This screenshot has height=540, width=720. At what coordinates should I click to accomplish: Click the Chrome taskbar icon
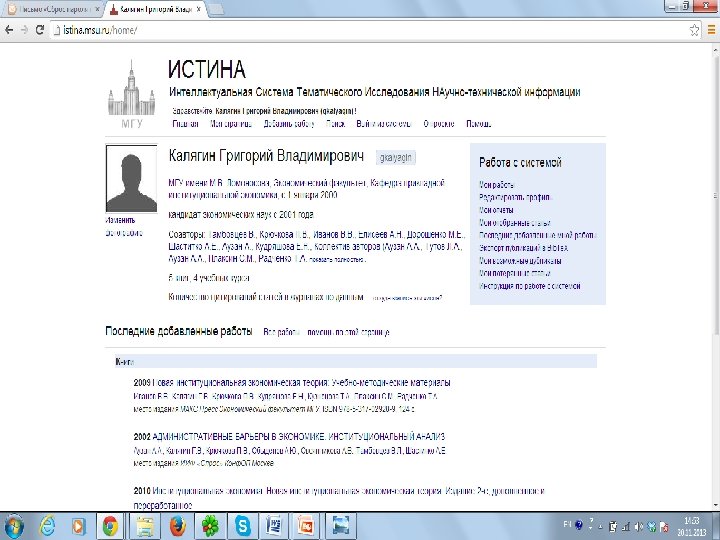coord(110,526)
